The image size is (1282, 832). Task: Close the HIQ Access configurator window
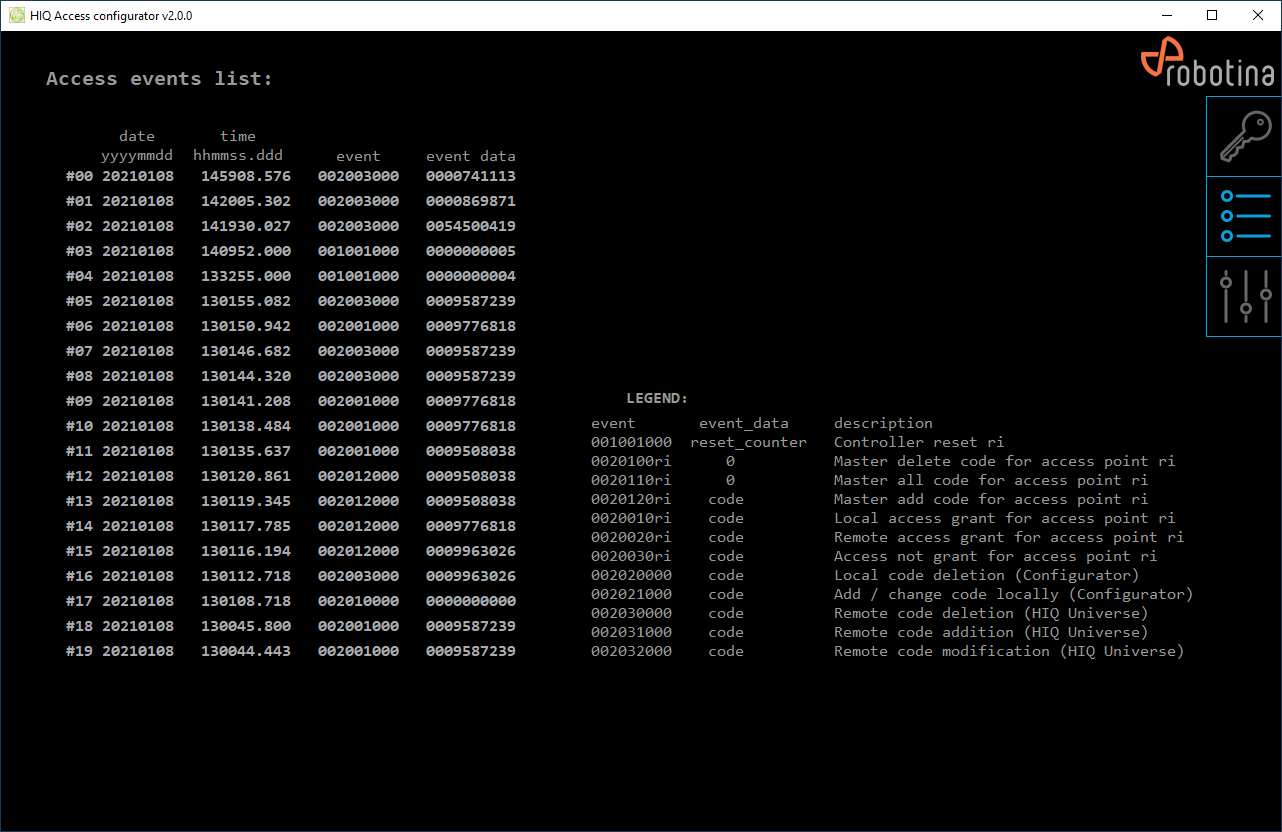click(1258, 15)
